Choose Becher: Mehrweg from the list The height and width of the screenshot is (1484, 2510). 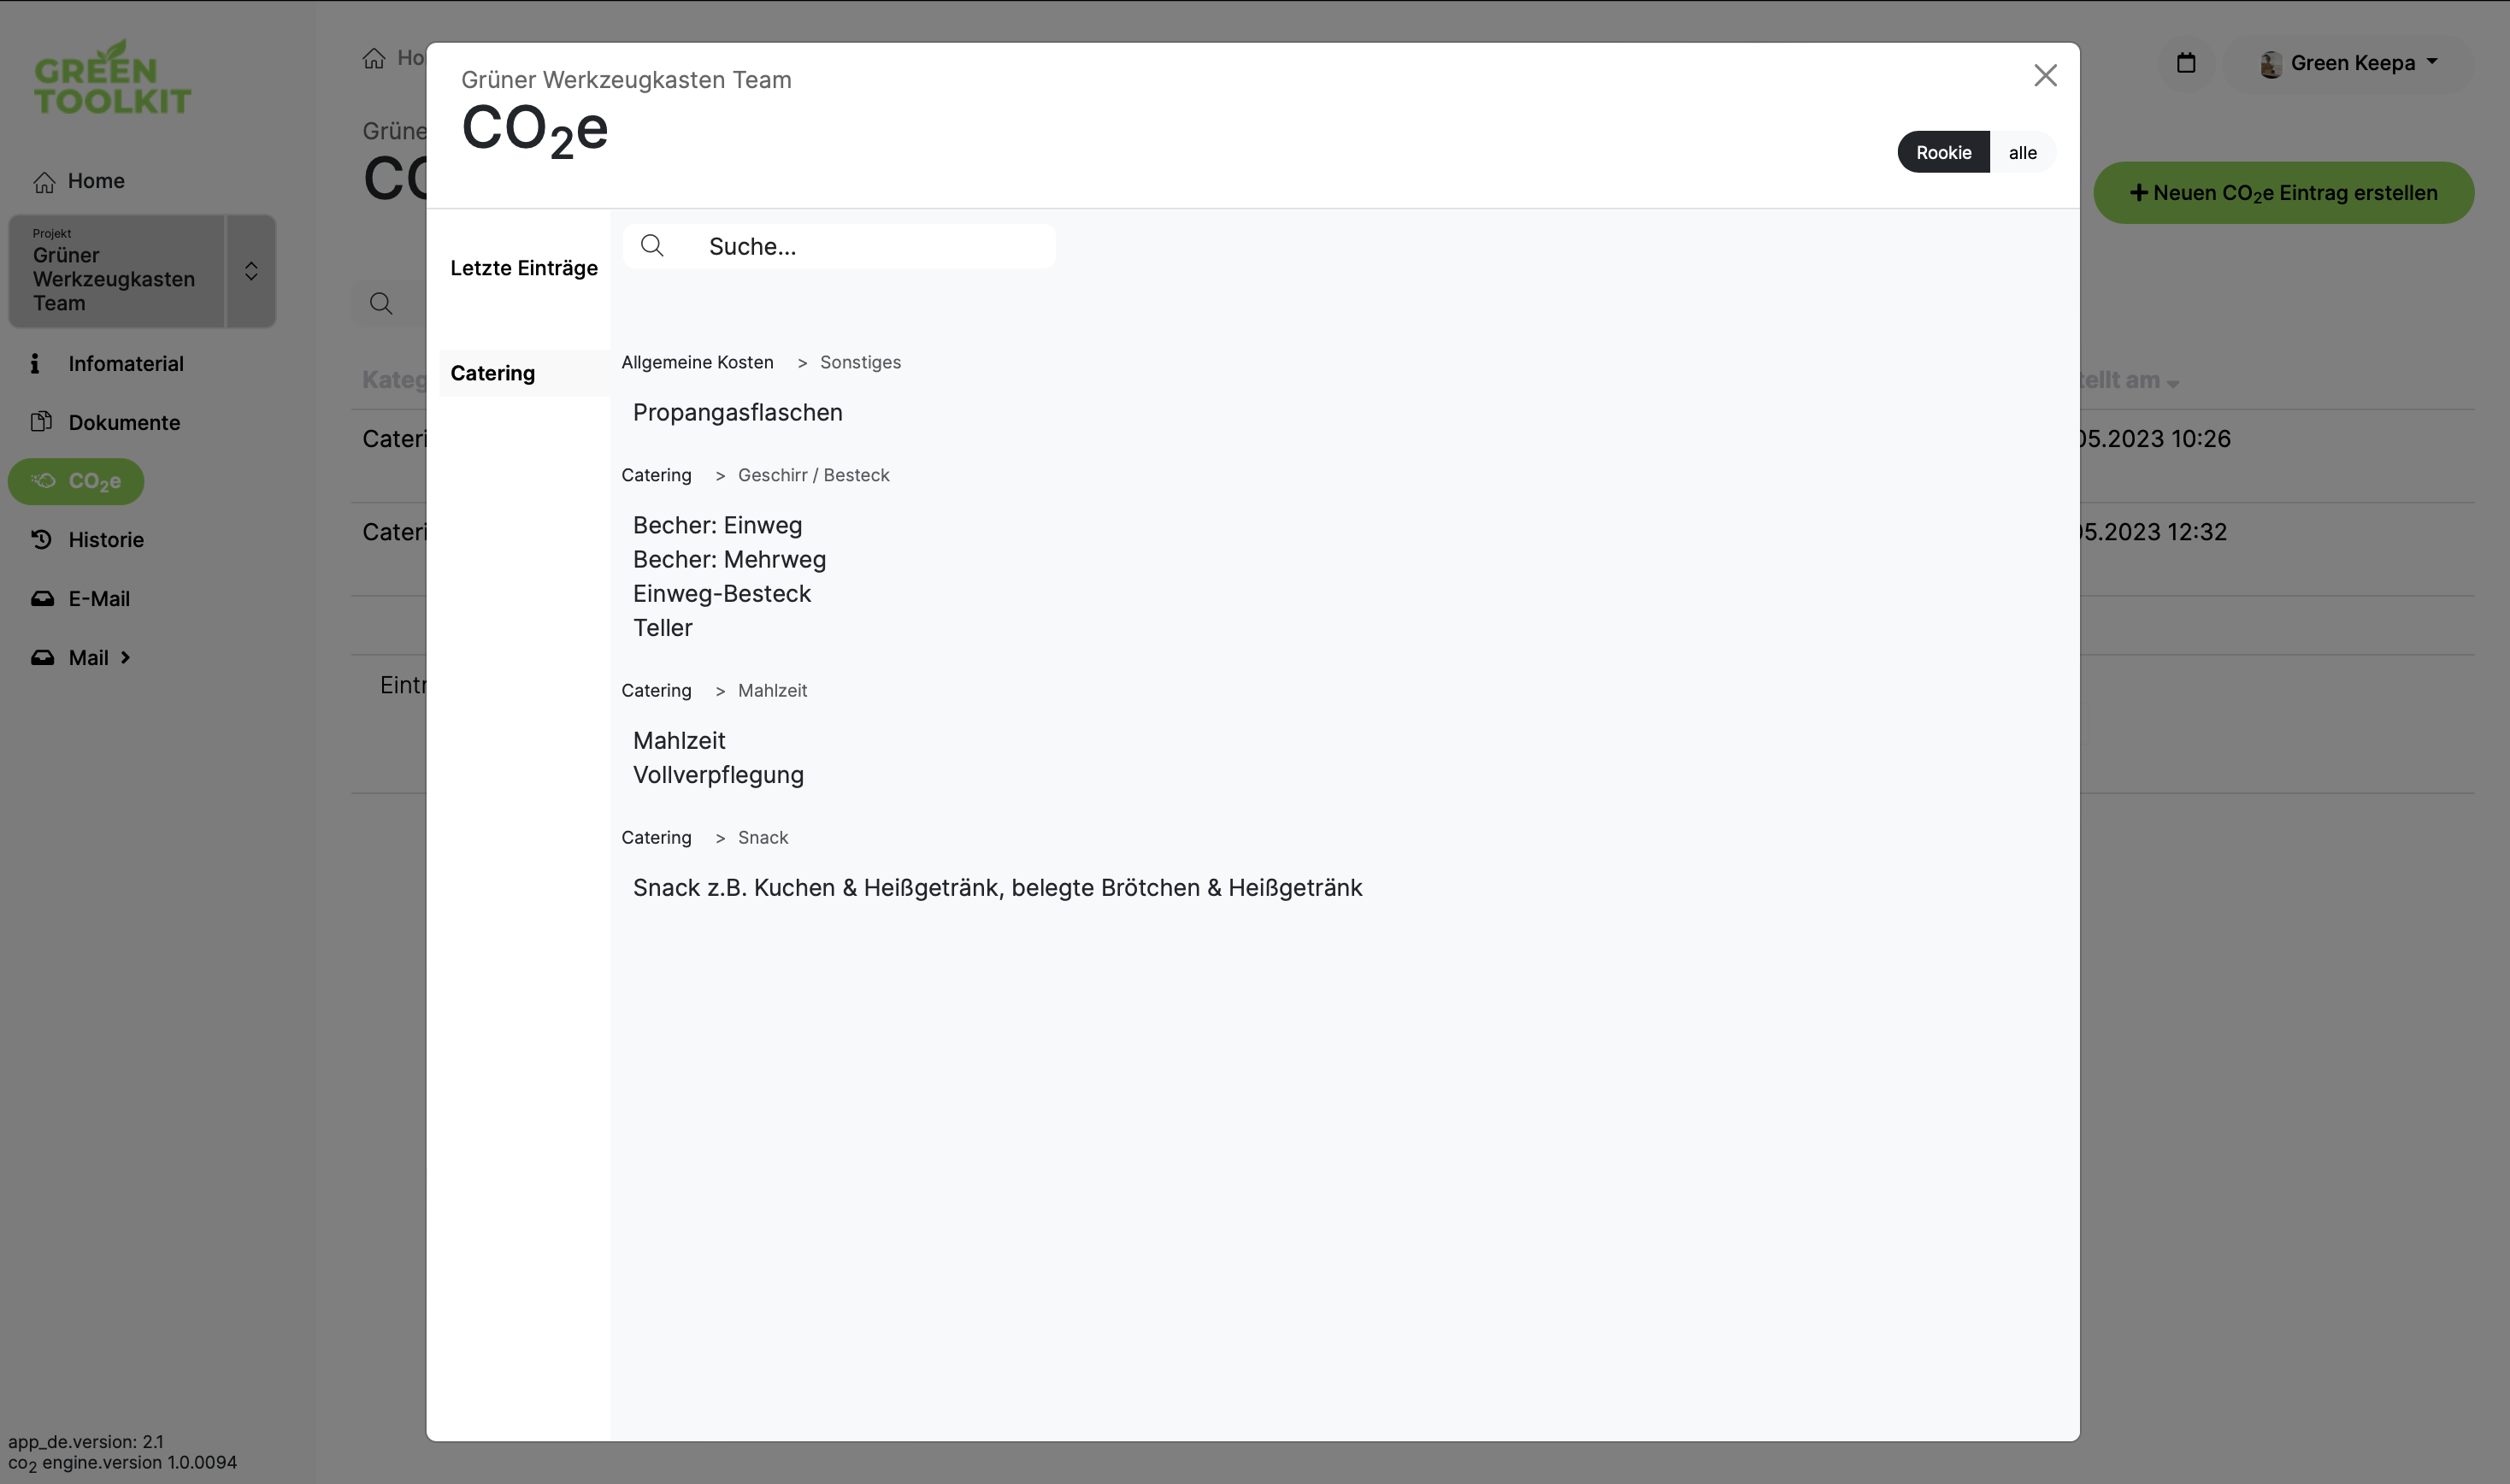[x=729, y=559]
